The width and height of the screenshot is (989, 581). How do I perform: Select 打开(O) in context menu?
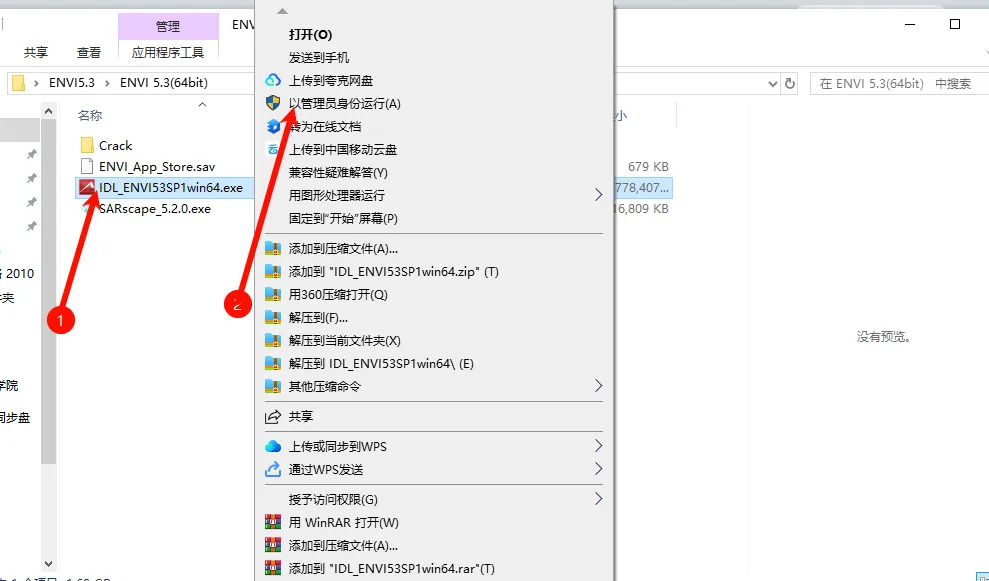[310, 34]
